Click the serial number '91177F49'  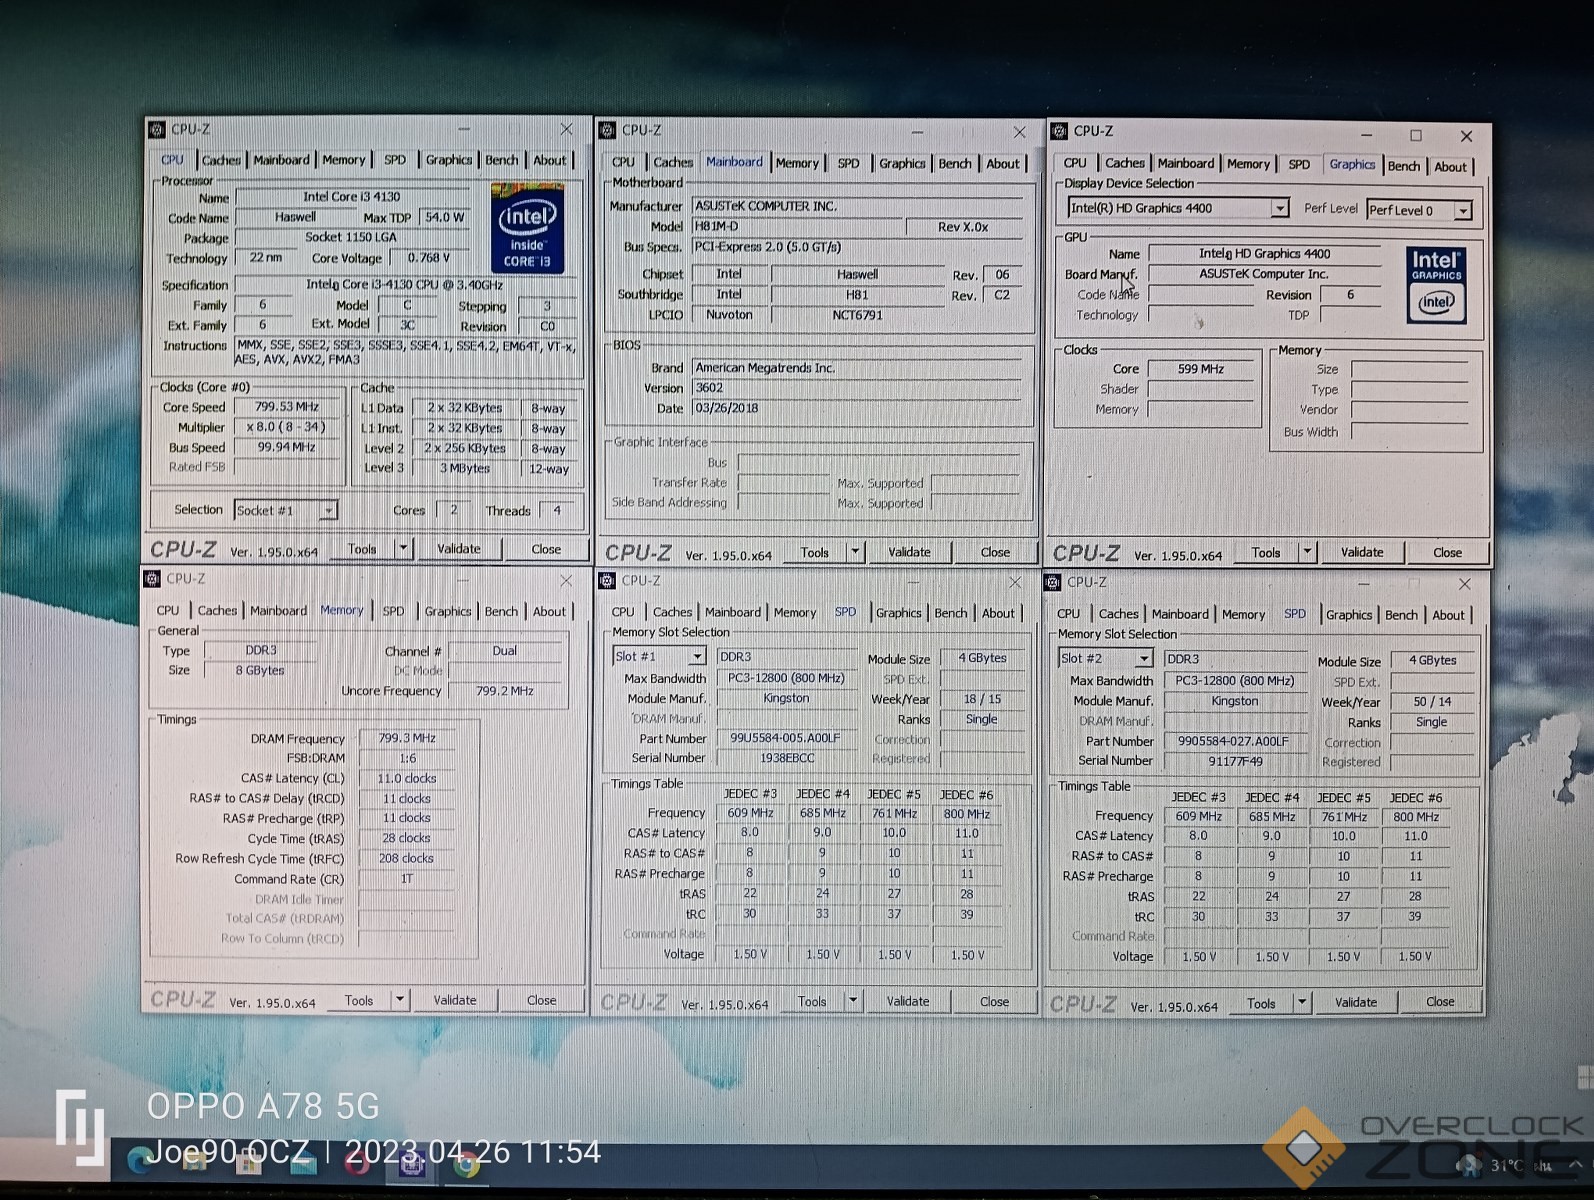click(1235, 761)
